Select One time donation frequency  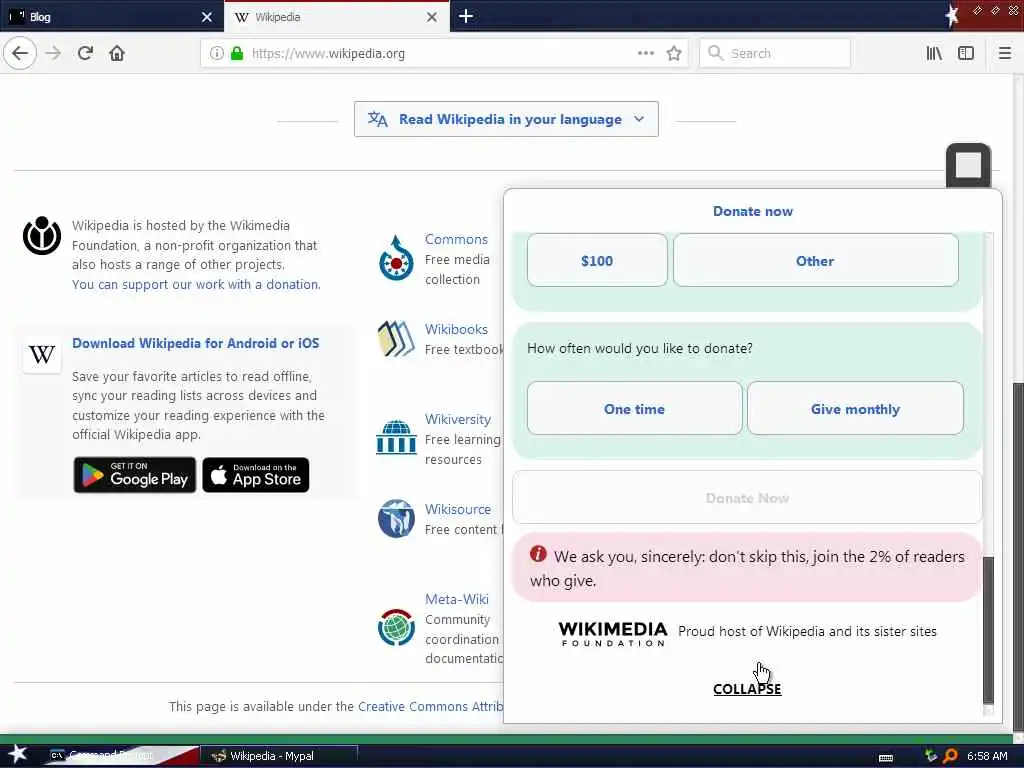(634, 409)
